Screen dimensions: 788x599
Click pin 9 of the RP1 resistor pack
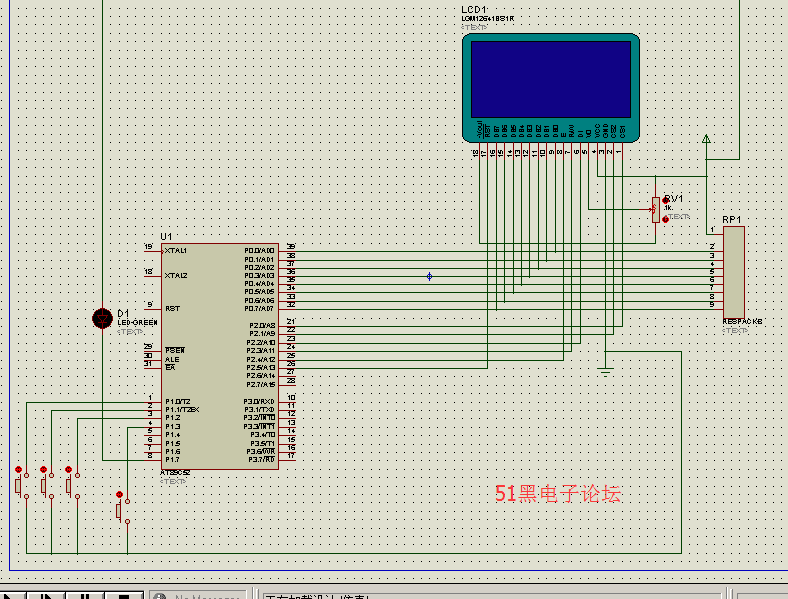click(712, 305)
